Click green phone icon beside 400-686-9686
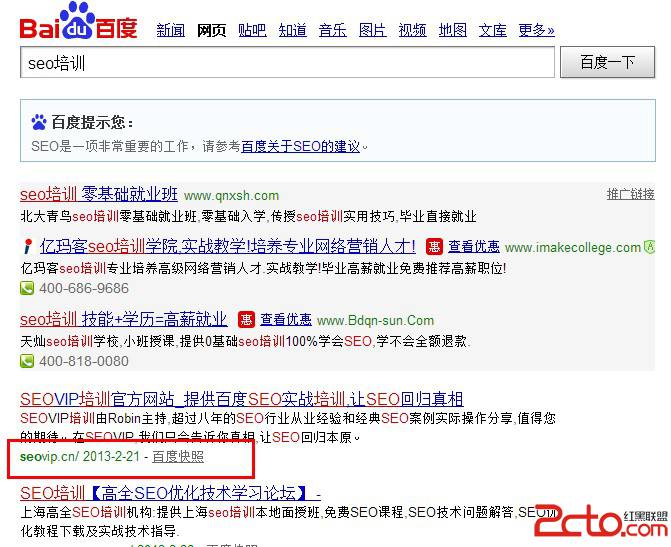 tap(27, 288)
